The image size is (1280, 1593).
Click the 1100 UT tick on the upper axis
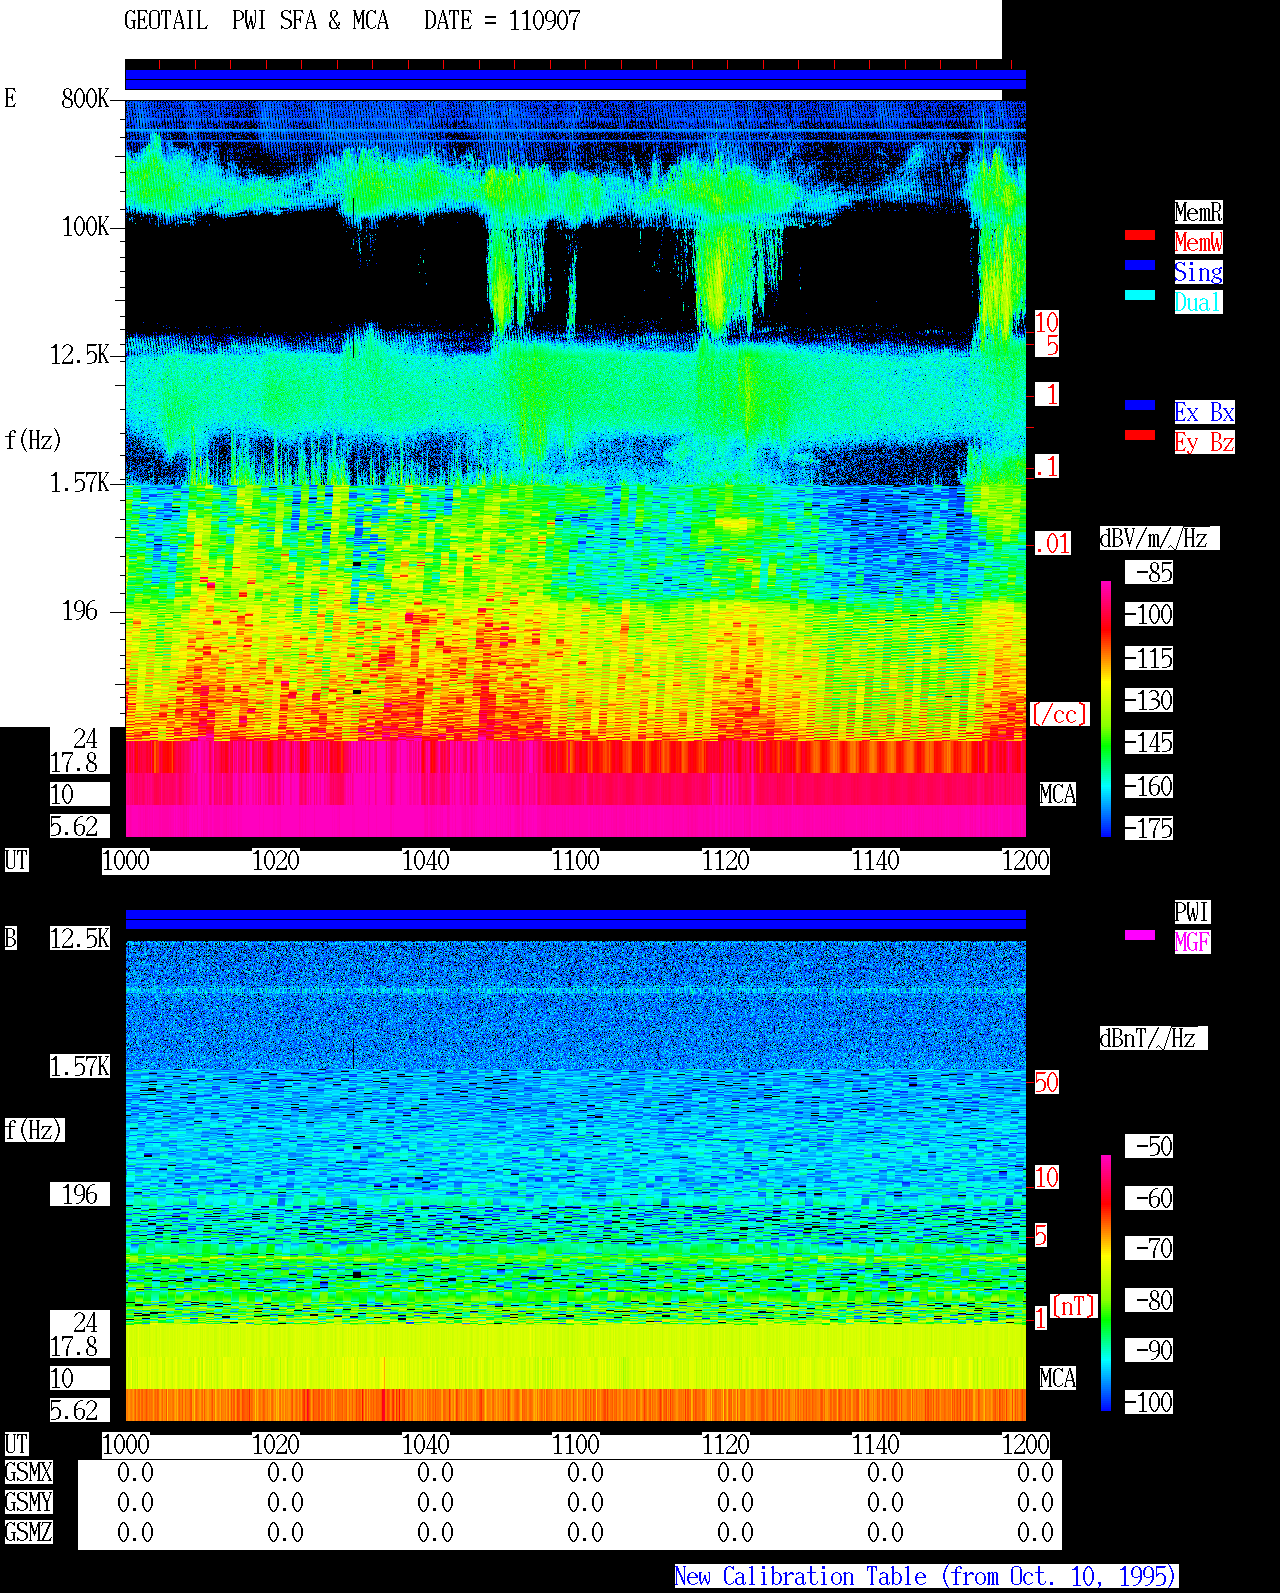[576, 861]
